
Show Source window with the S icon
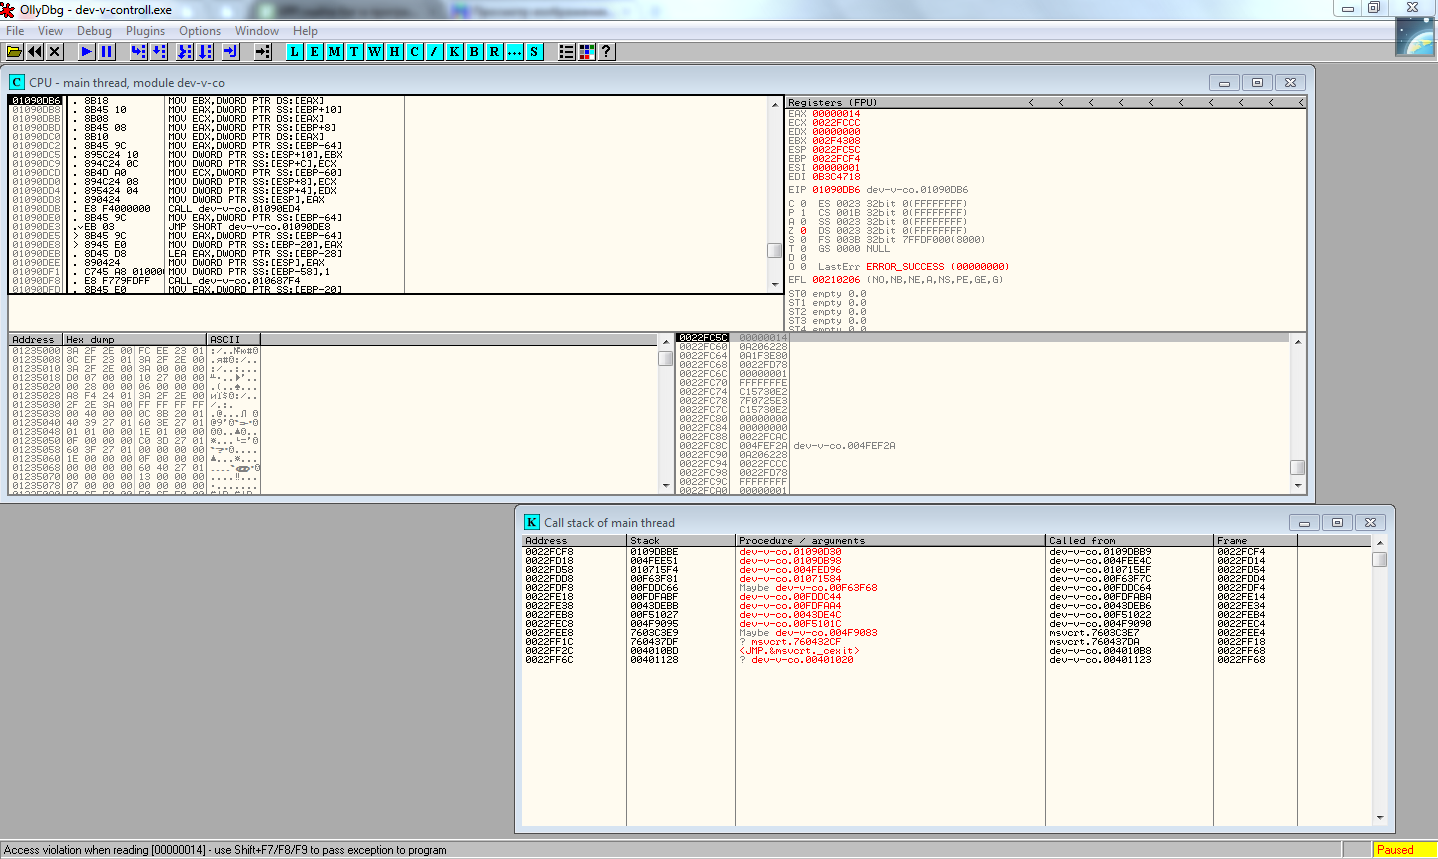[x=535, y=51]
